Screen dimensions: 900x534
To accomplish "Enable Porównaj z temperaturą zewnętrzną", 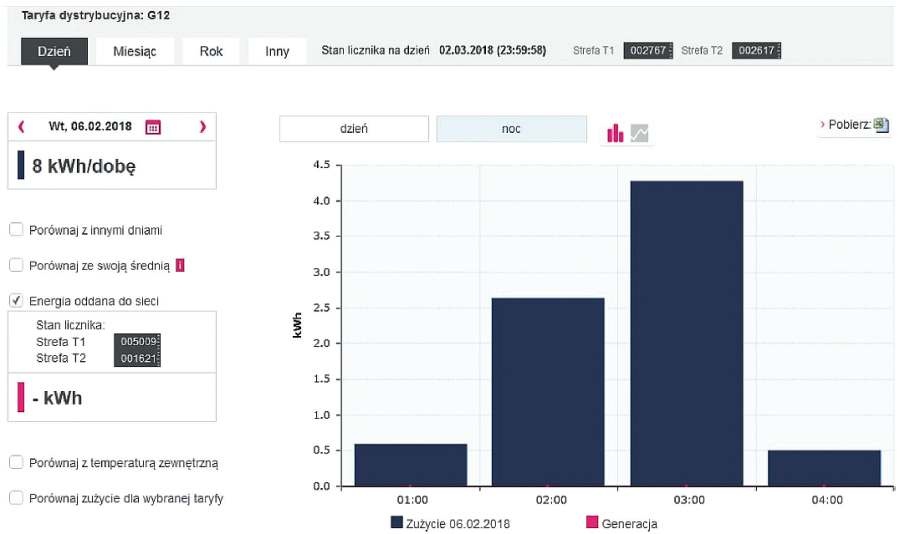I will click(x=16, y=462).
